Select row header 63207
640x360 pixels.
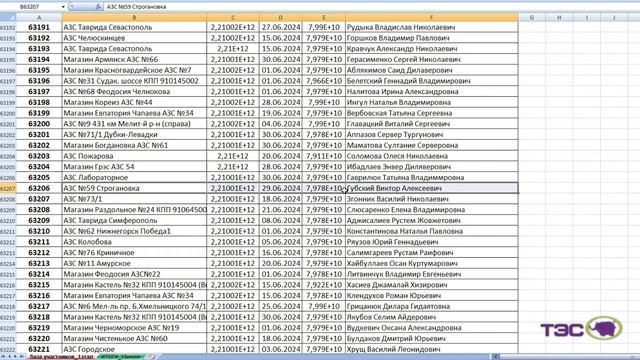(x=8, y=189)
